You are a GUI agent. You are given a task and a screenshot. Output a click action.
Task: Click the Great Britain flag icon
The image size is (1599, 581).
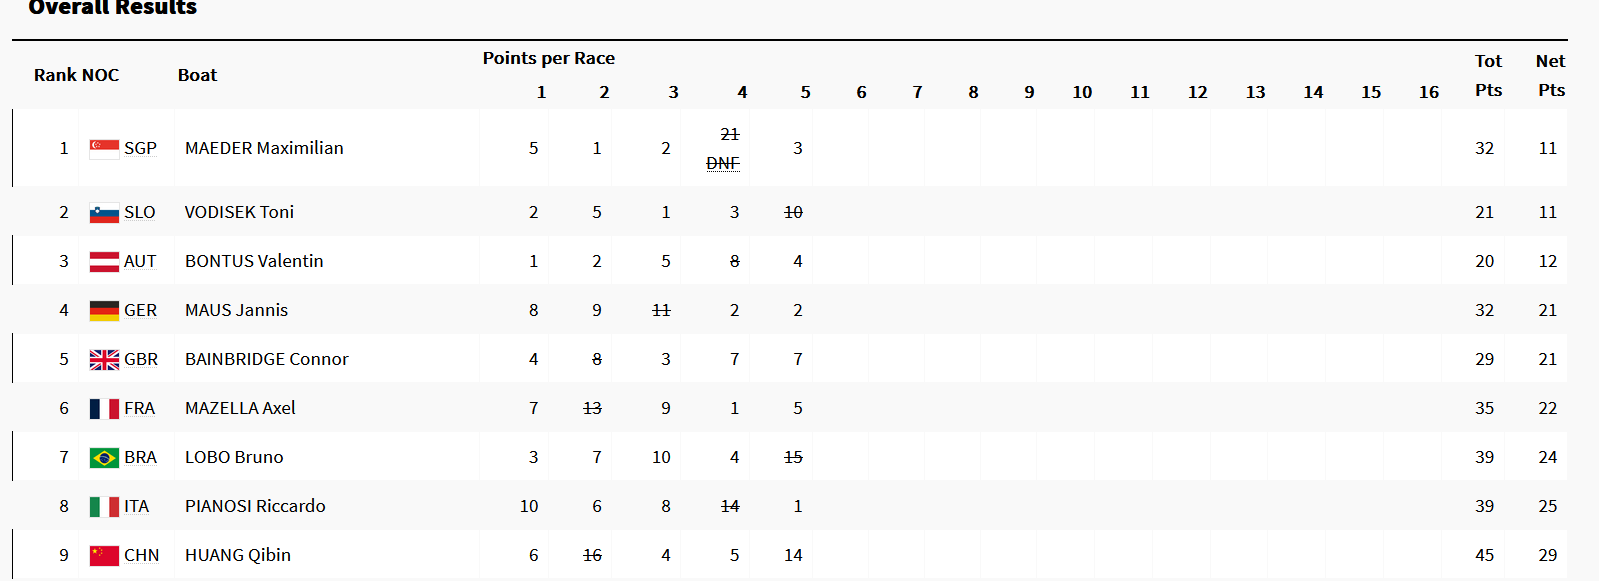[104, 360]
